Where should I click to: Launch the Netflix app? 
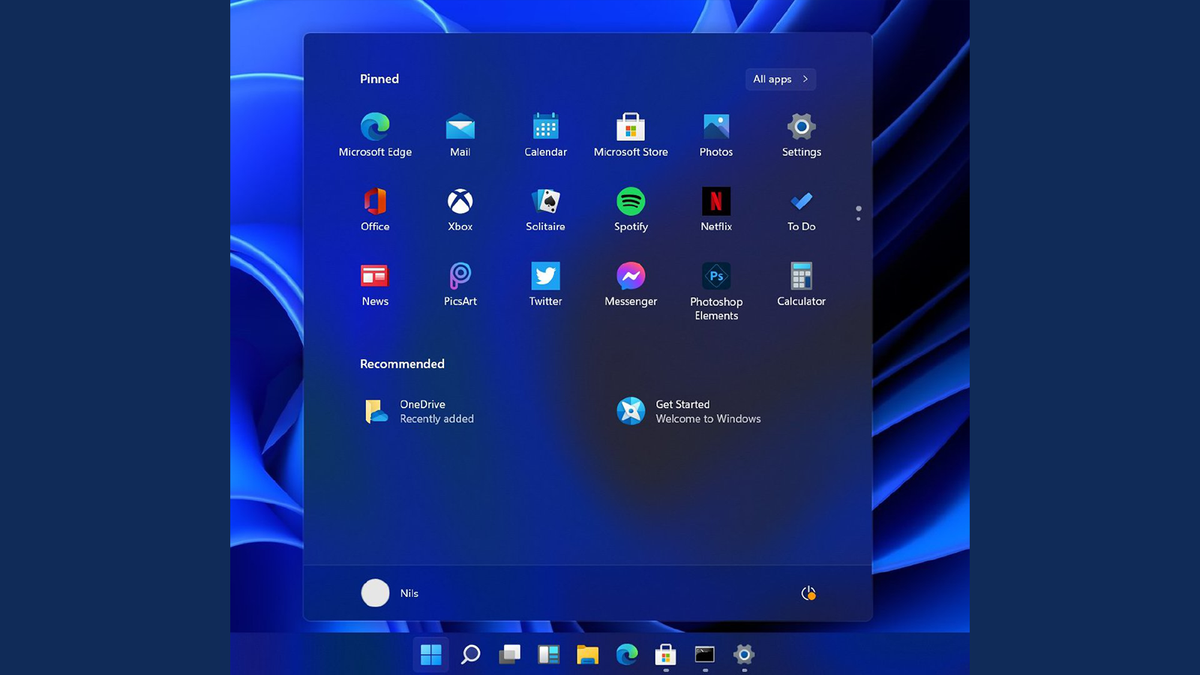coord(715,201)
